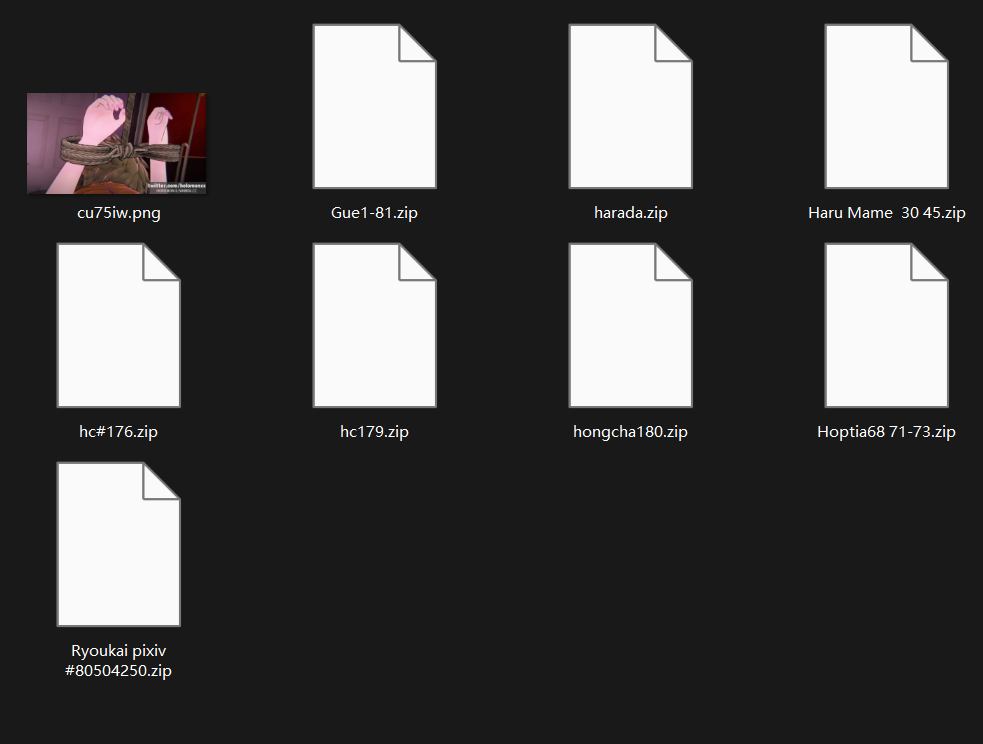Screen dimensions: 983x744
Task: Click the cu75iw.png filename label
Action: click(x=118, y=213)
